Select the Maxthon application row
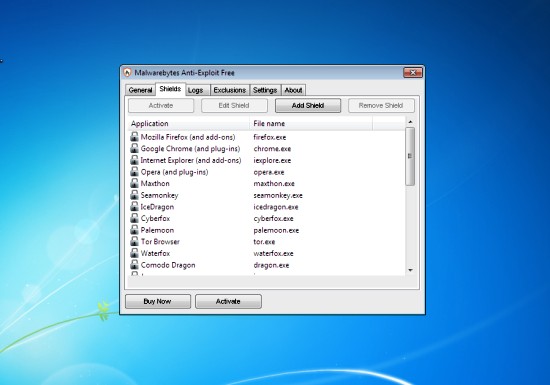Viewport: 550px width, 385px height. pyautogui.click(x=266, y=183)
